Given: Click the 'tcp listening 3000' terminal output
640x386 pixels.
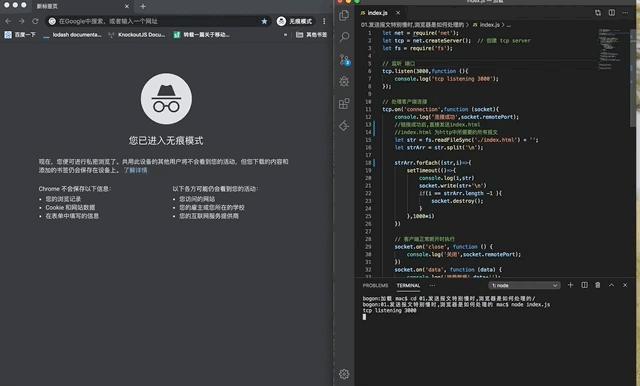Looking at the screenshot, I should (x=389, y=311).
